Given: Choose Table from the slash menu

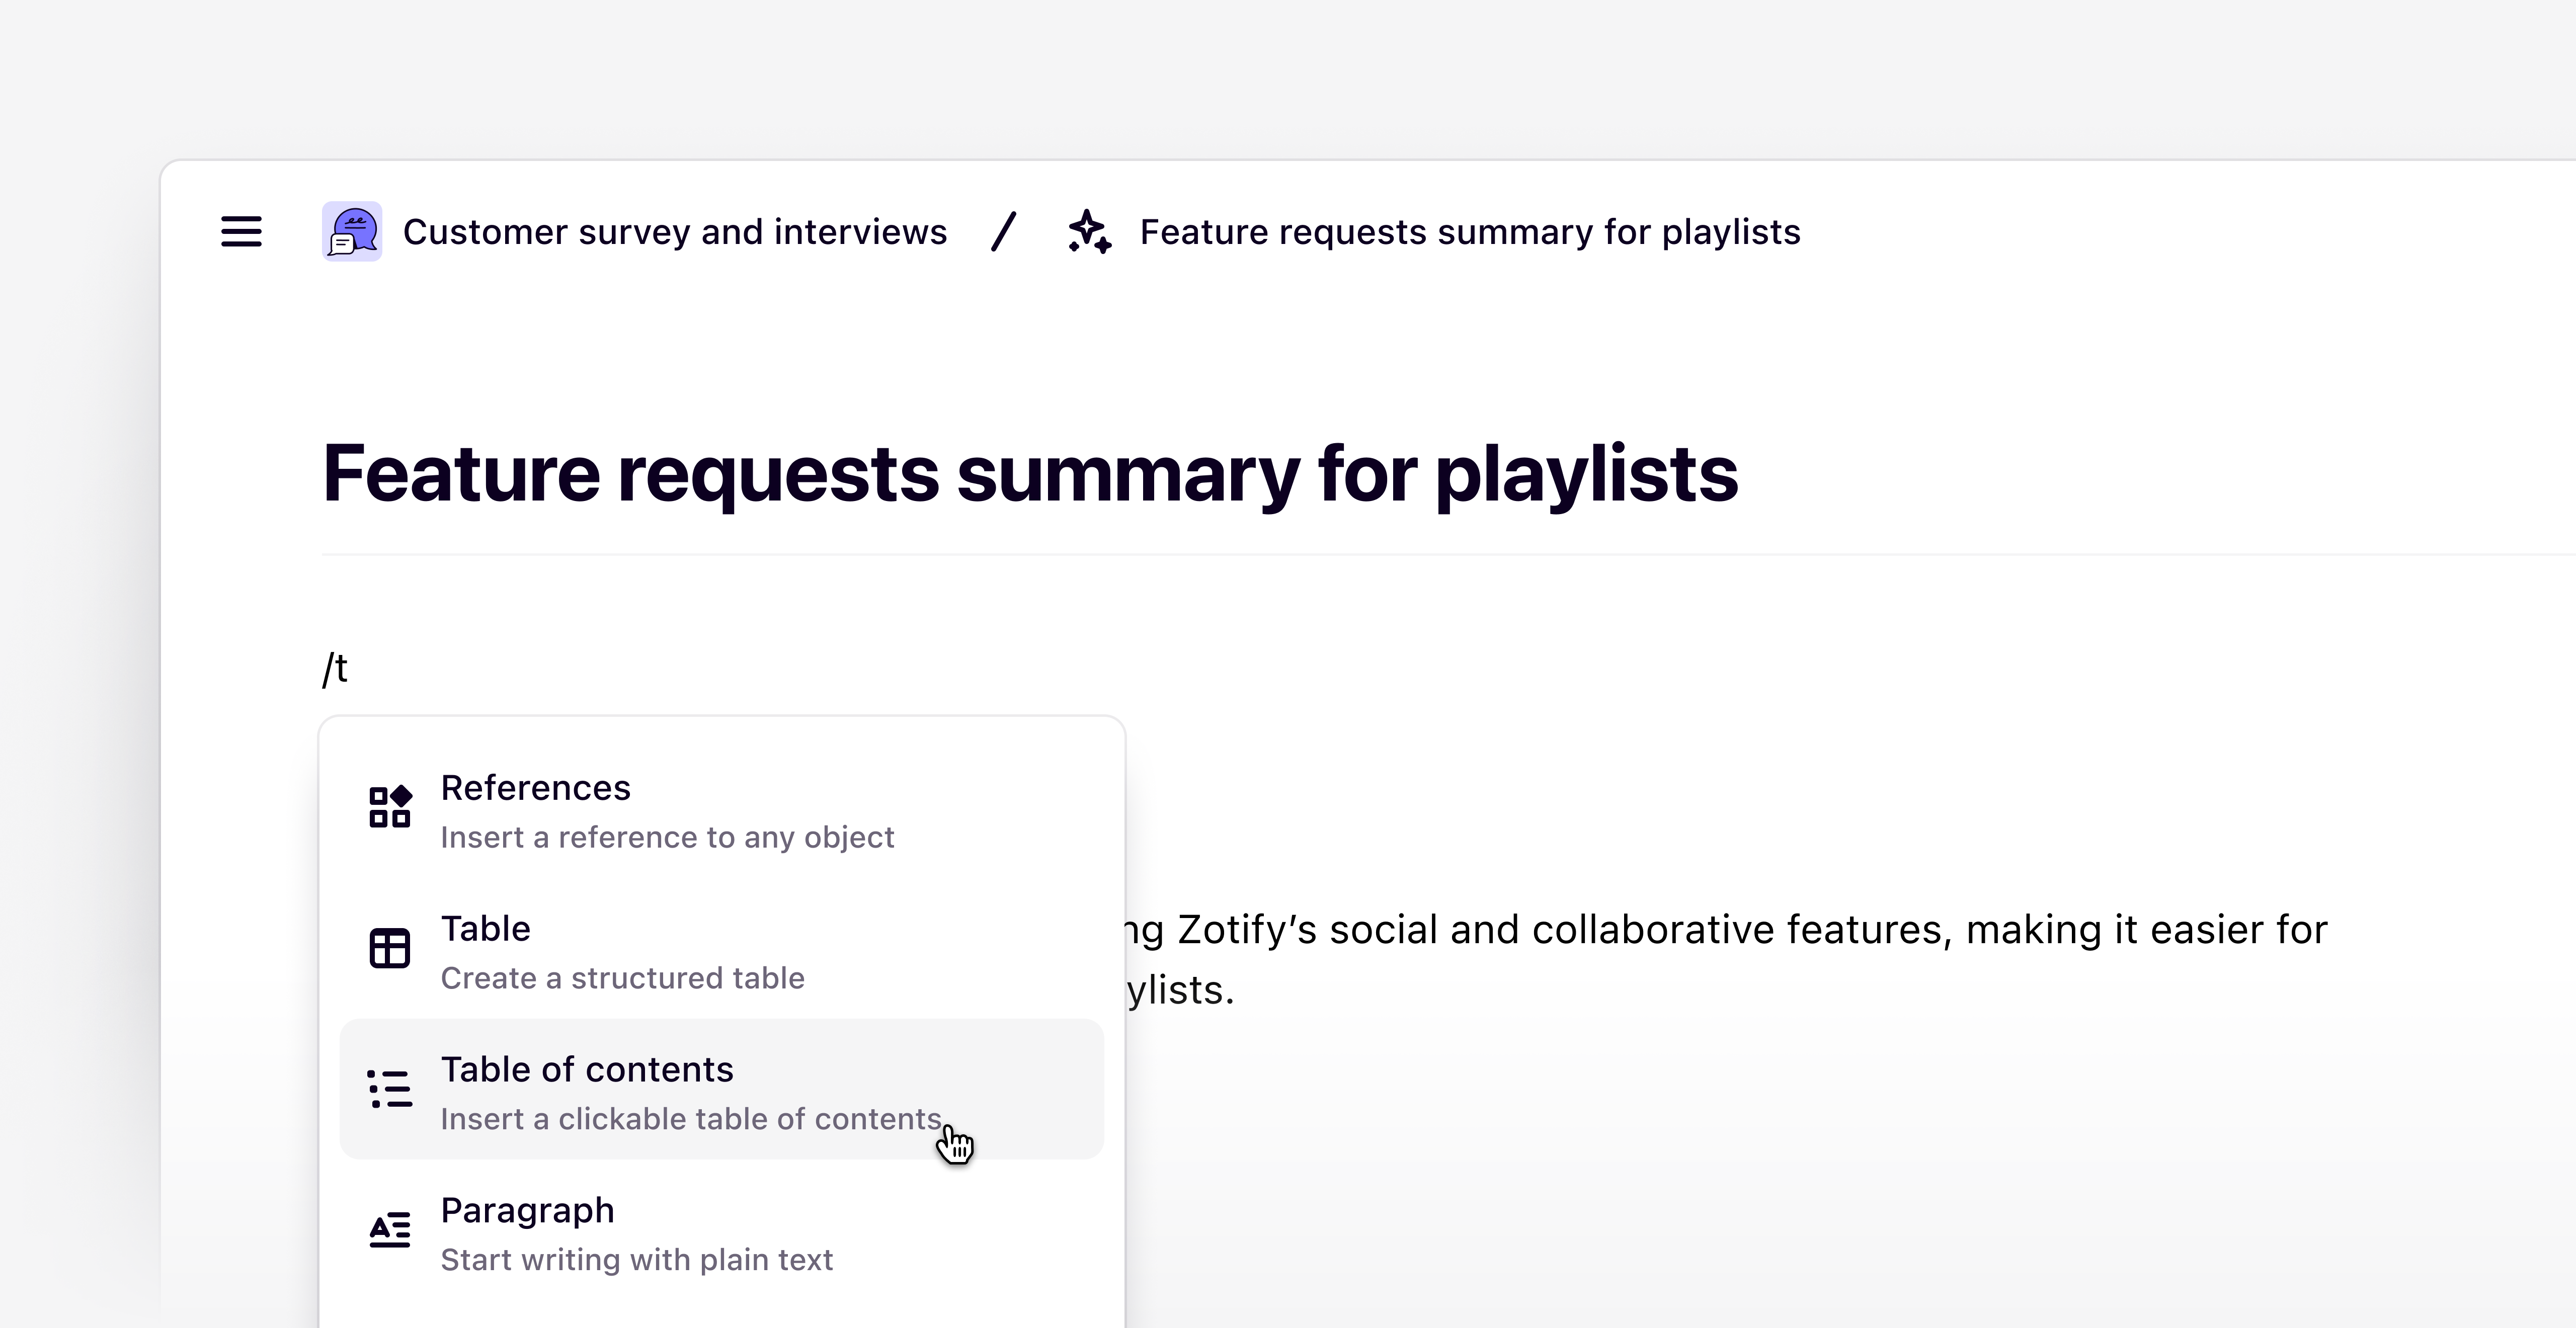Looking at the screenshot, I should coord(486,929).
